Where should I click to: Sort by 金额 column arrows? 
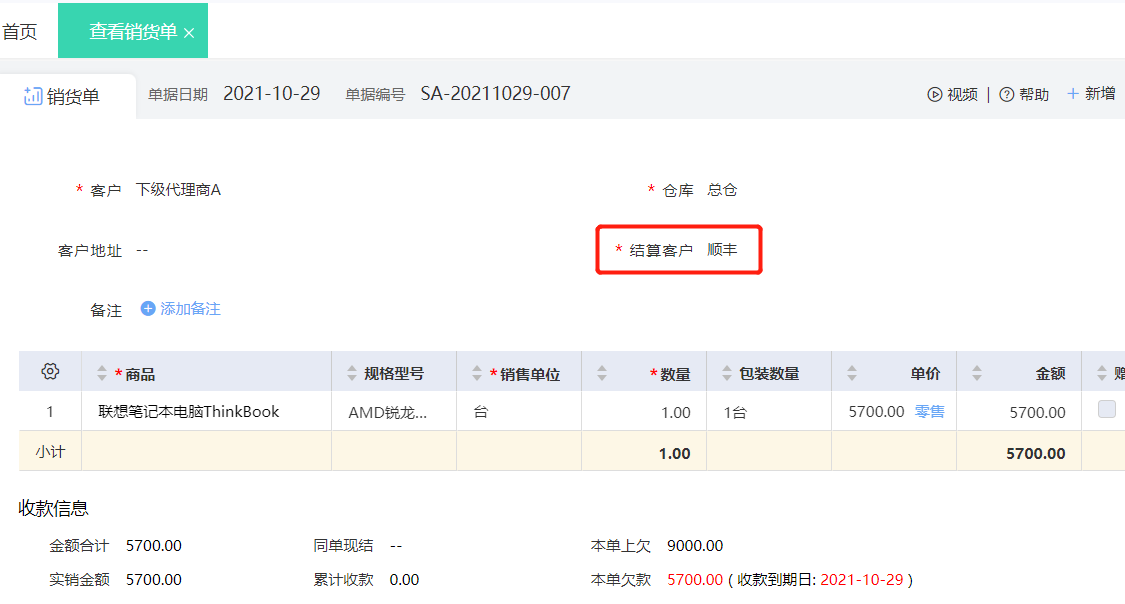(976, 373)
